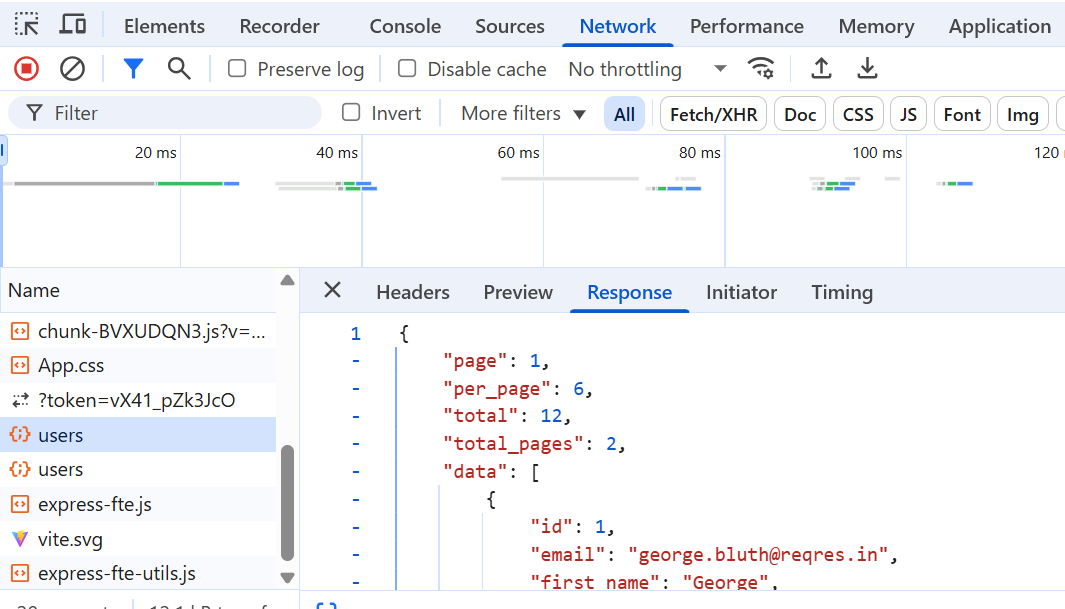This screenshot has height=609, width=1065.
Task: Select the Network tab
Action: (x=617, y=26)
